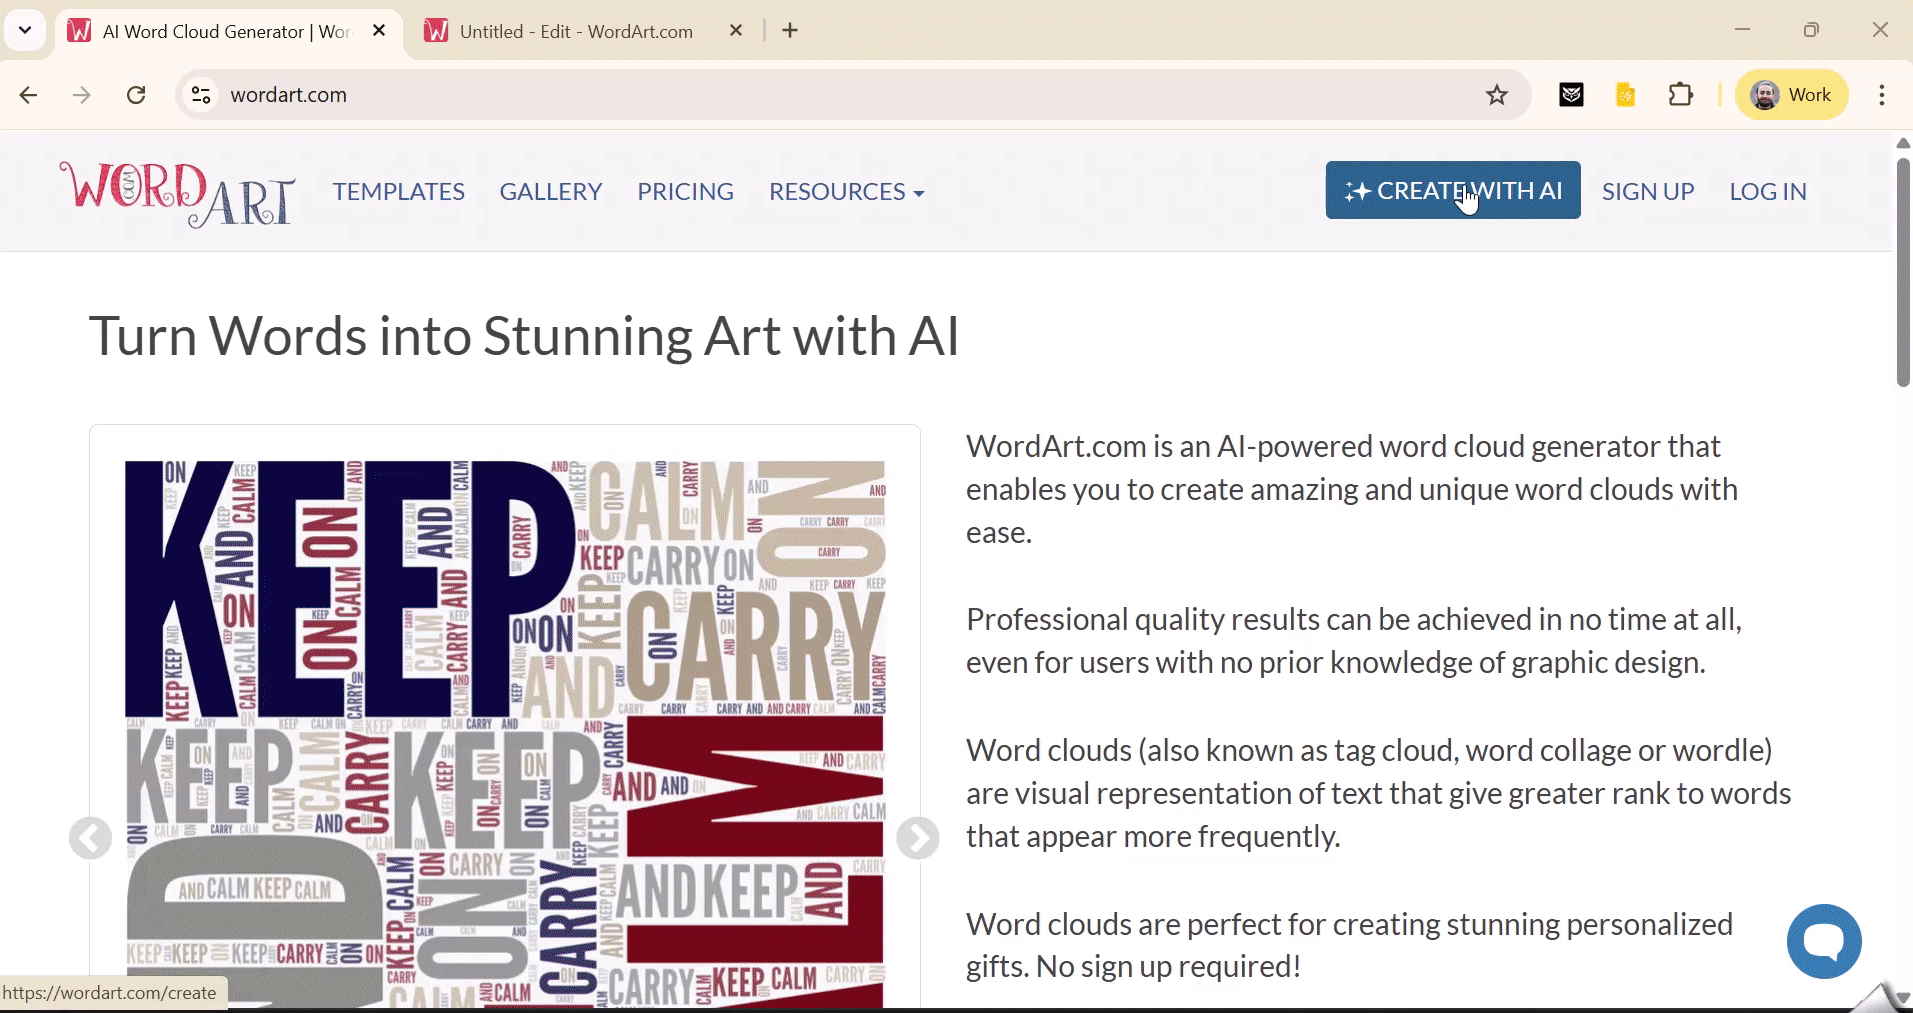Click the CREATE WITH AI button

coord(1452,190)
